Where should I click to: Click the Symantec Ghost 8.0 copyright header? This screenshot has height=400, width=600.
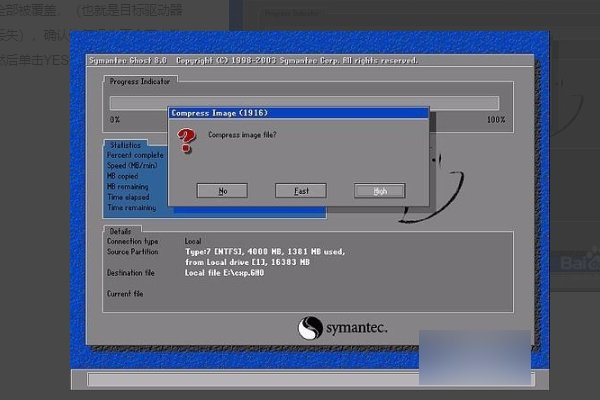[252, 61]
